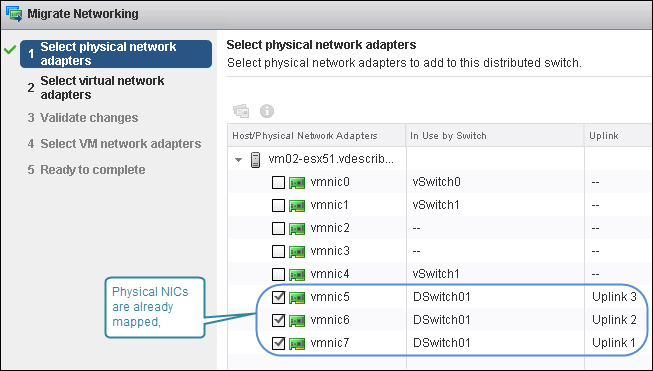The height and width of the screenshot is (371, 653).
Task: Click the vmnic0 network card icon
Action: pos(297,182)
